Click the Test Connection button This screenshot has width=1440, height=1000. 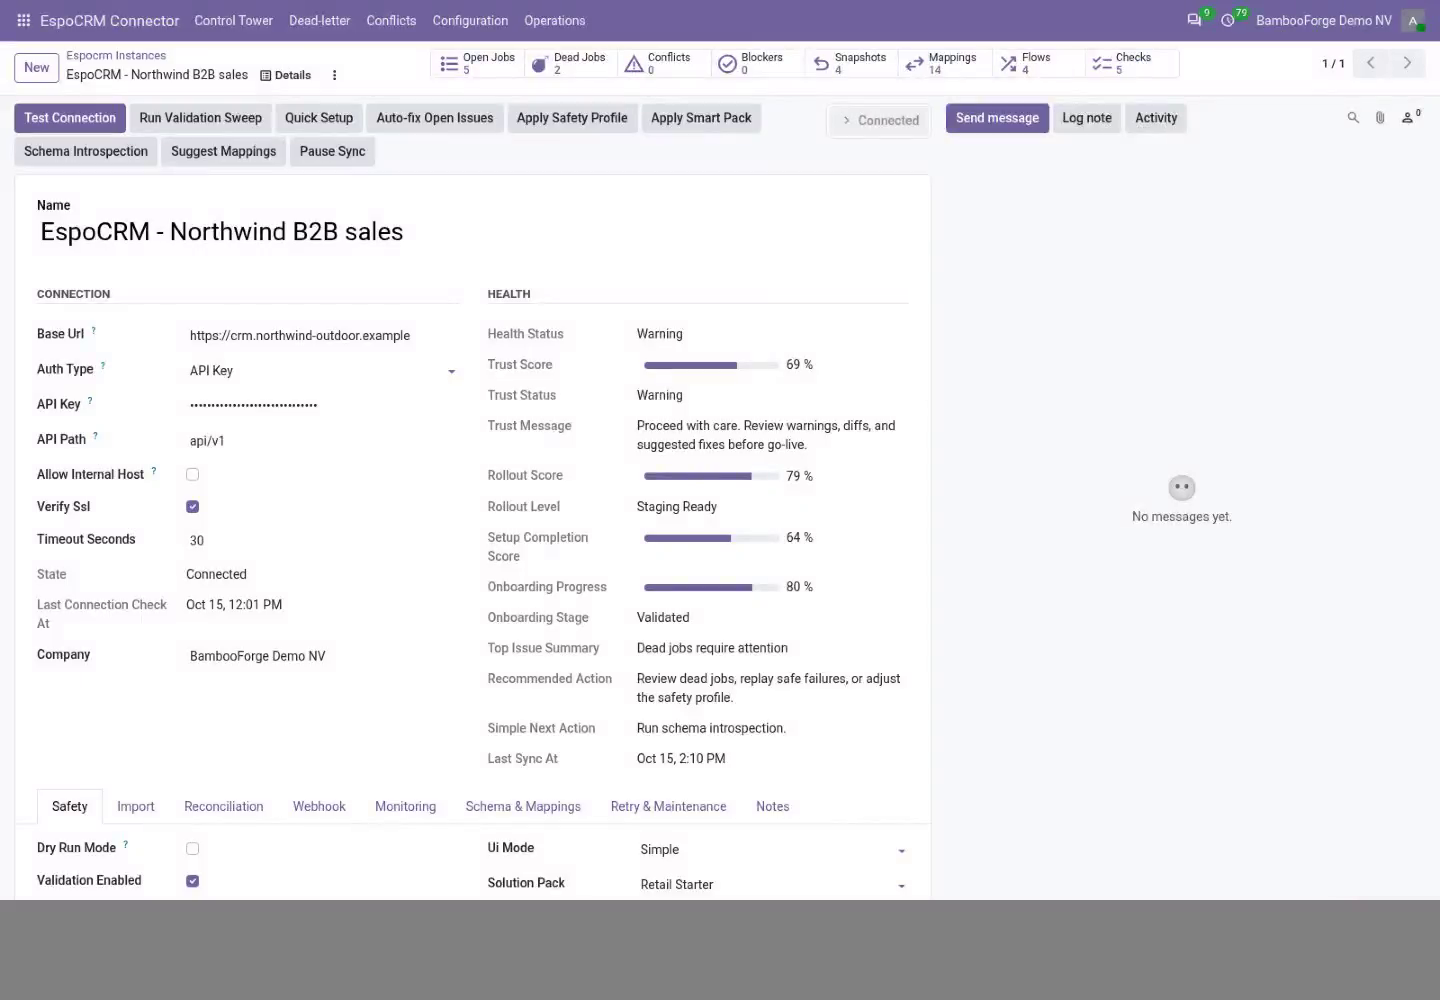click(70, 118)
